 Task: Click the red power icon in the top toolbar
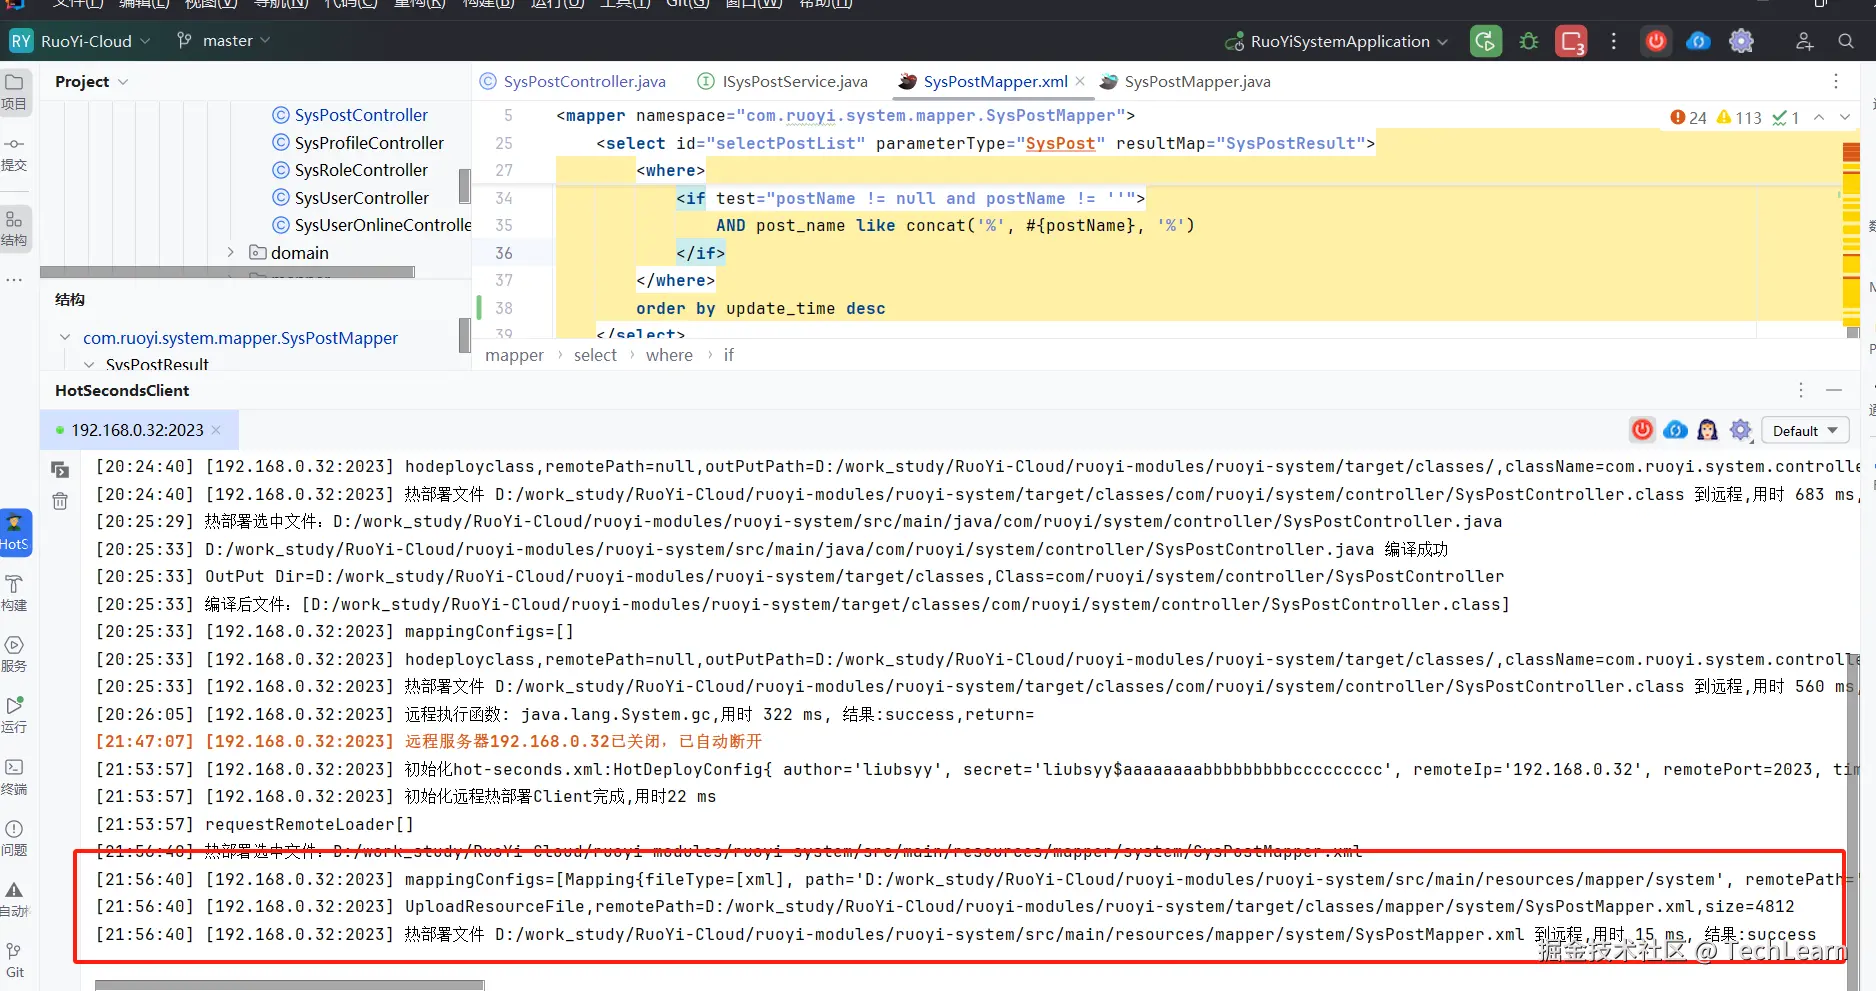(x=1656, y=41)
